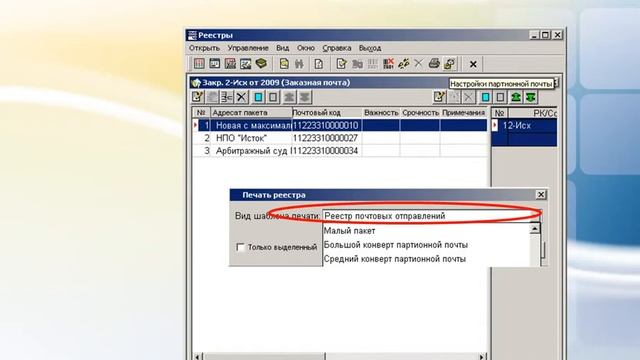Click the yellow-black tool icon in main toolbar
This screenshot has height=360, width=640.
tap(404, 64)
